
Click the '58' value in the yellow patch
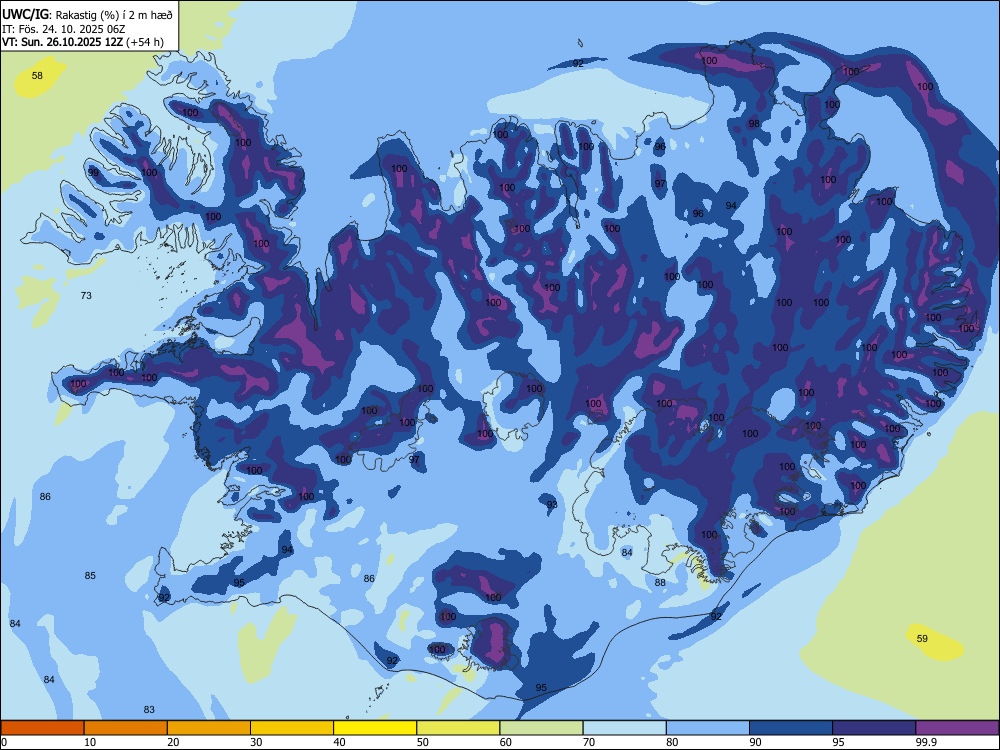(x=38, y=75)
